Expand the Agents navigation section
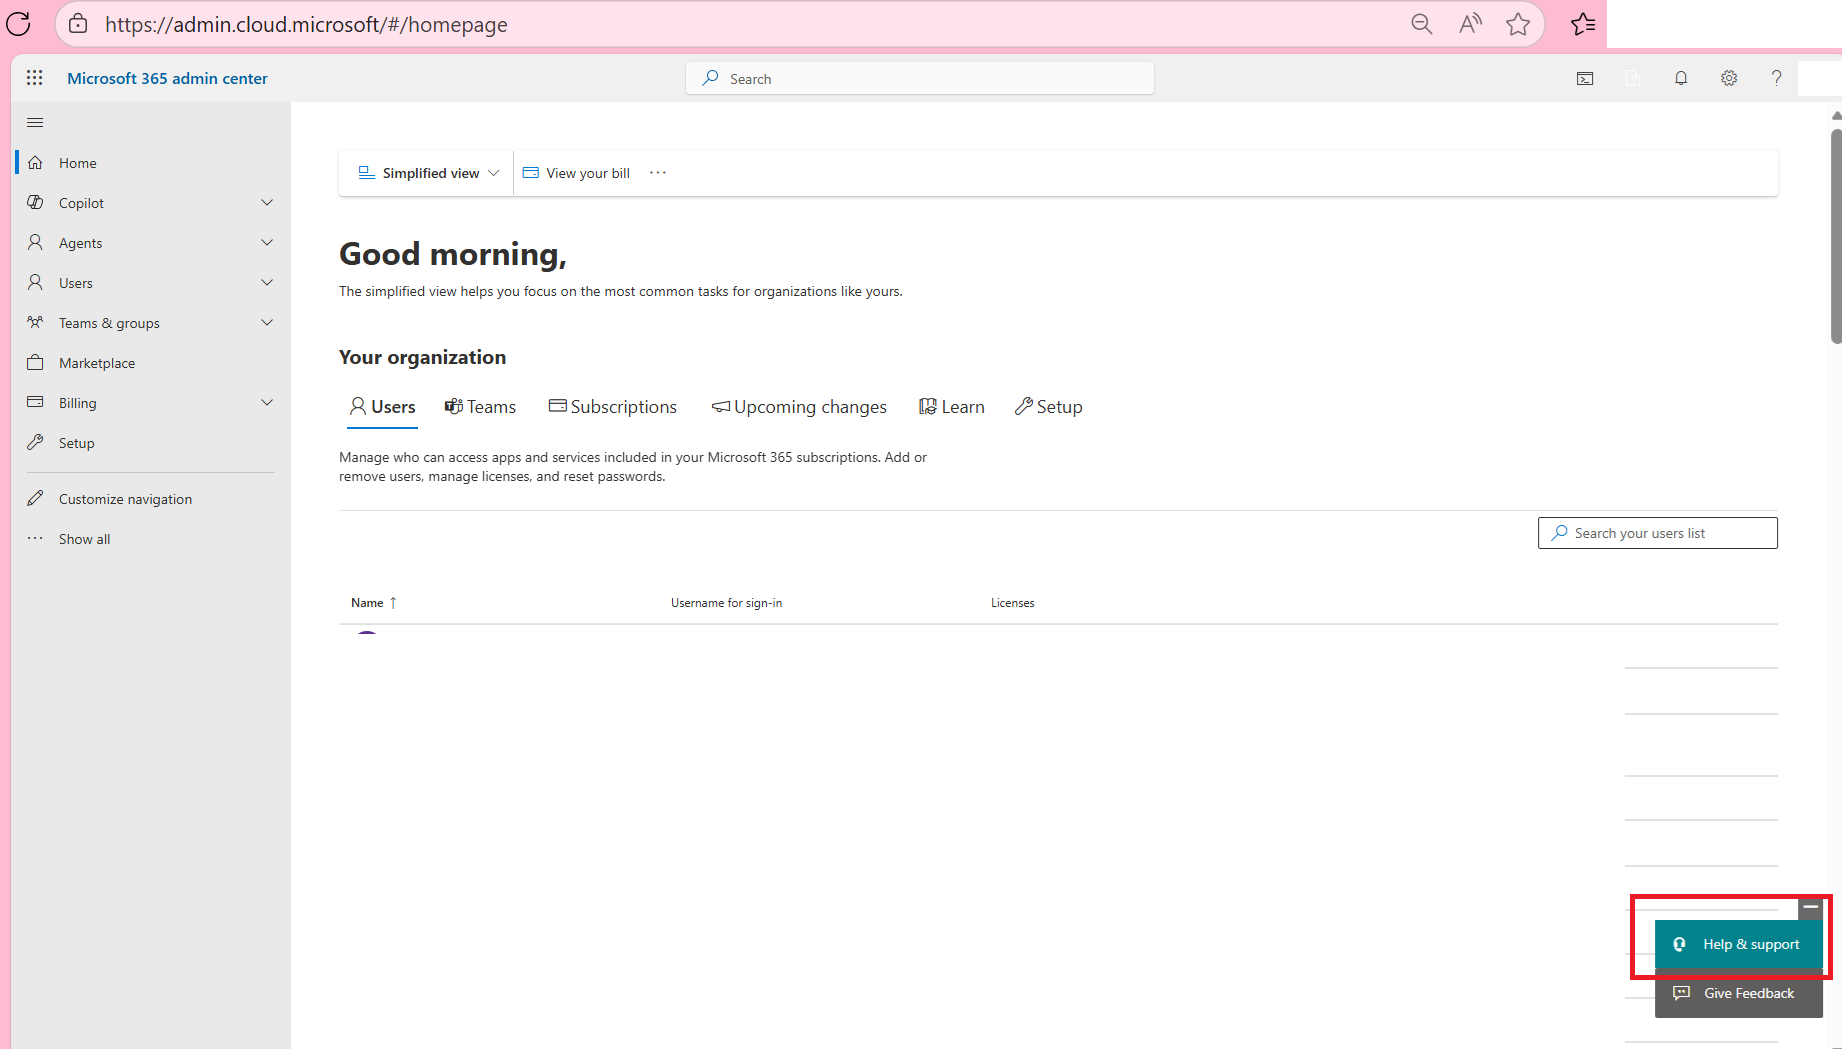1842x1049 pixels. coord(267,242)
